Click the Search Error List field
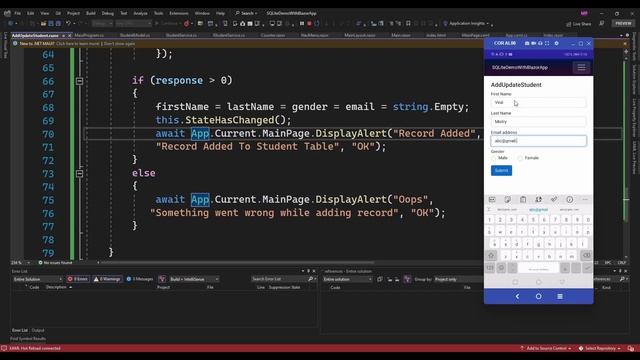Screen dimensions: 640x360 pyautogui.click(x=280, y=279)
